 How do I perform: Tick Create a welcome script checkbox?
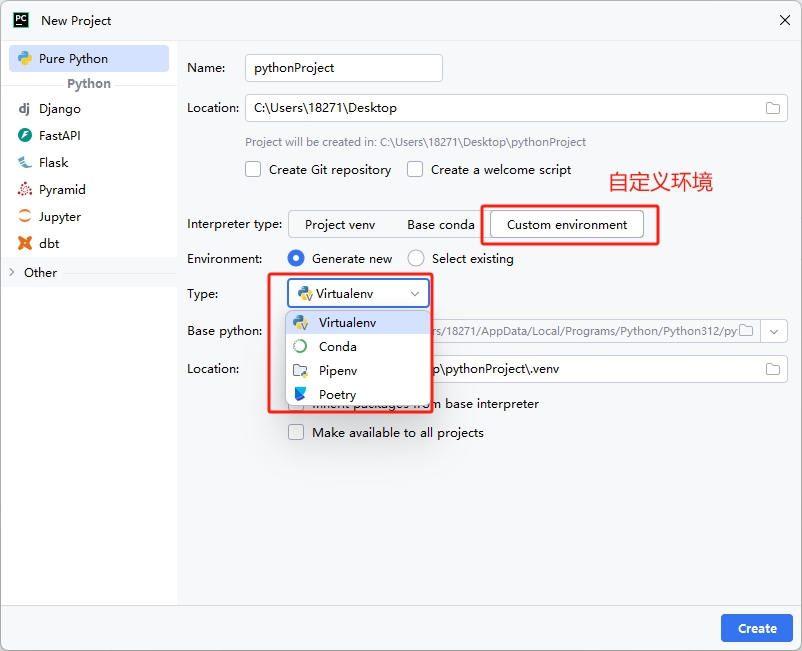pos(416,170)
